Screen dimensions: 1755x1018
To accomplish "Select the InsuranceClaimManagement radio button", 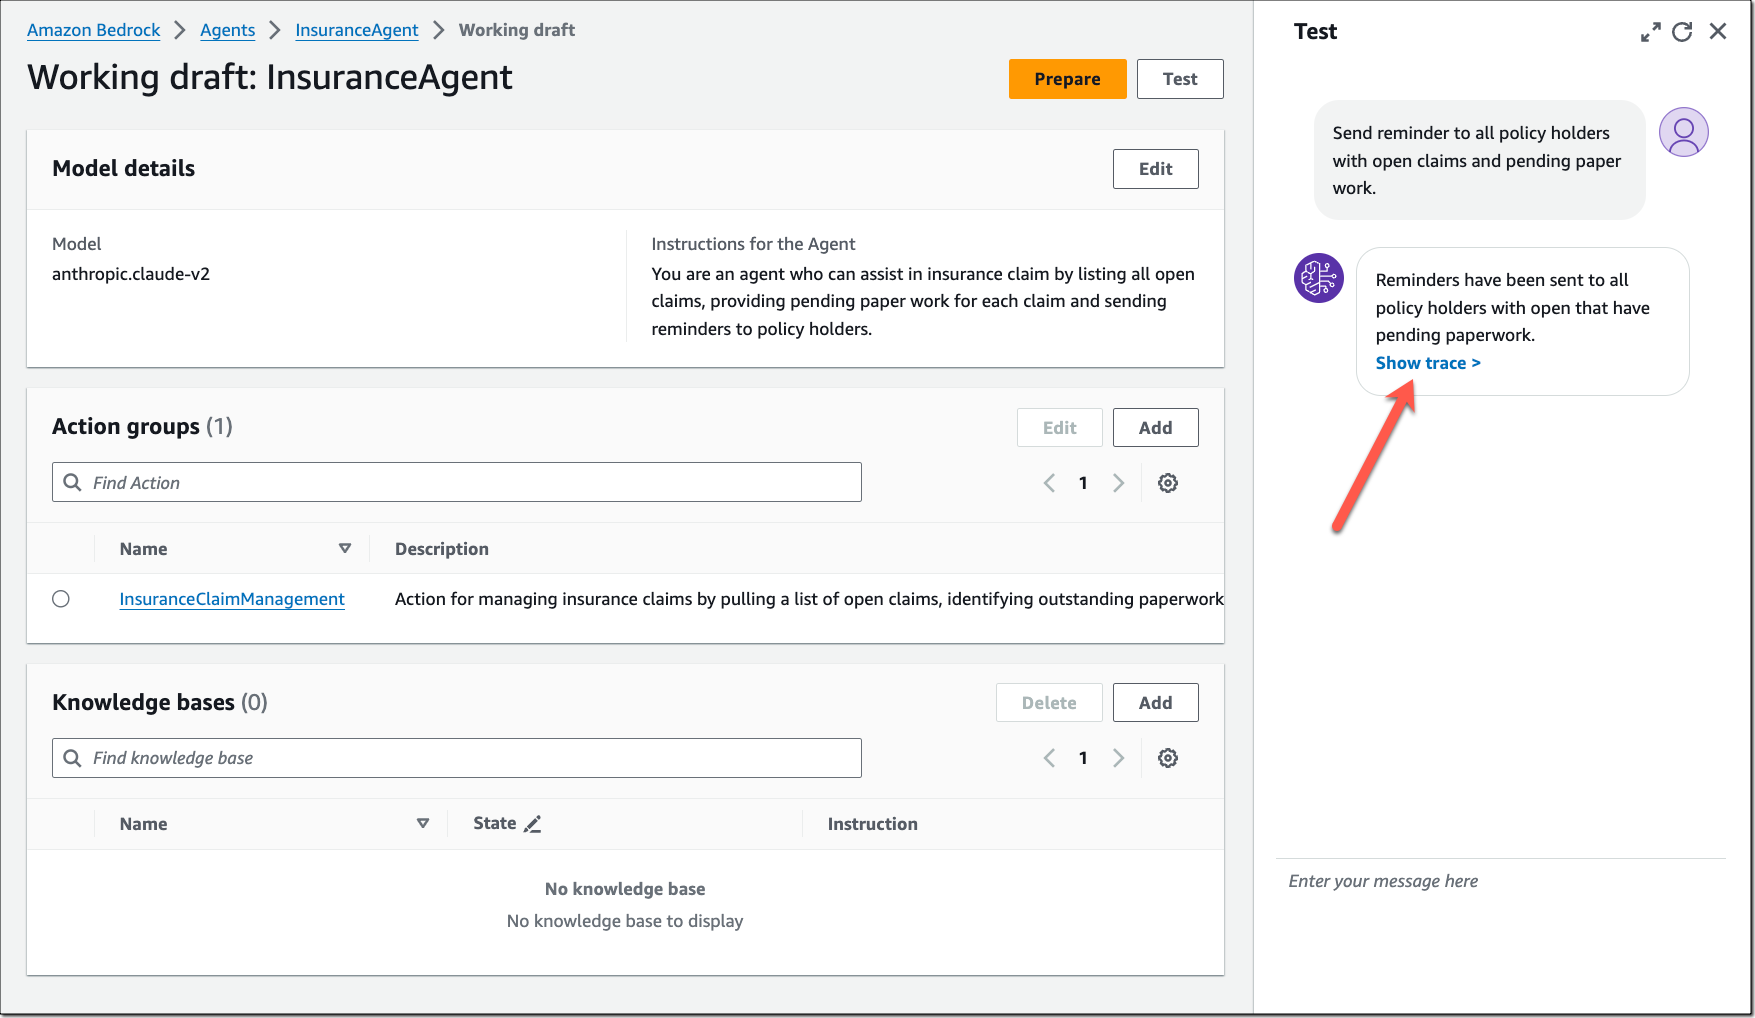I will (61, 599).
